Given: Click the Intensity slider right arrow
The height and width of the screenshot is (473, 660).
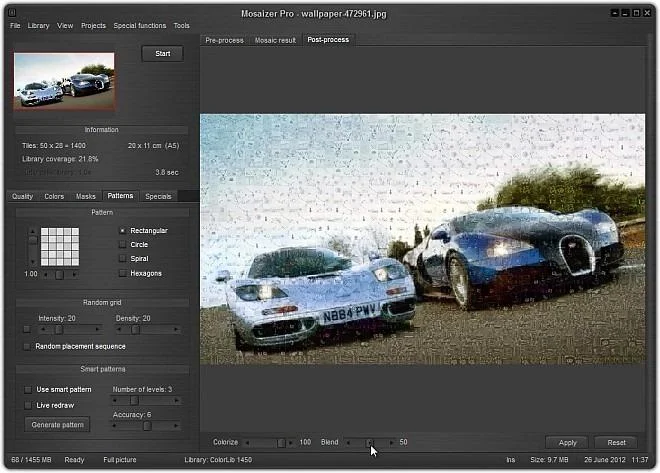Looking at the screenshot, I should click(98, 330).
